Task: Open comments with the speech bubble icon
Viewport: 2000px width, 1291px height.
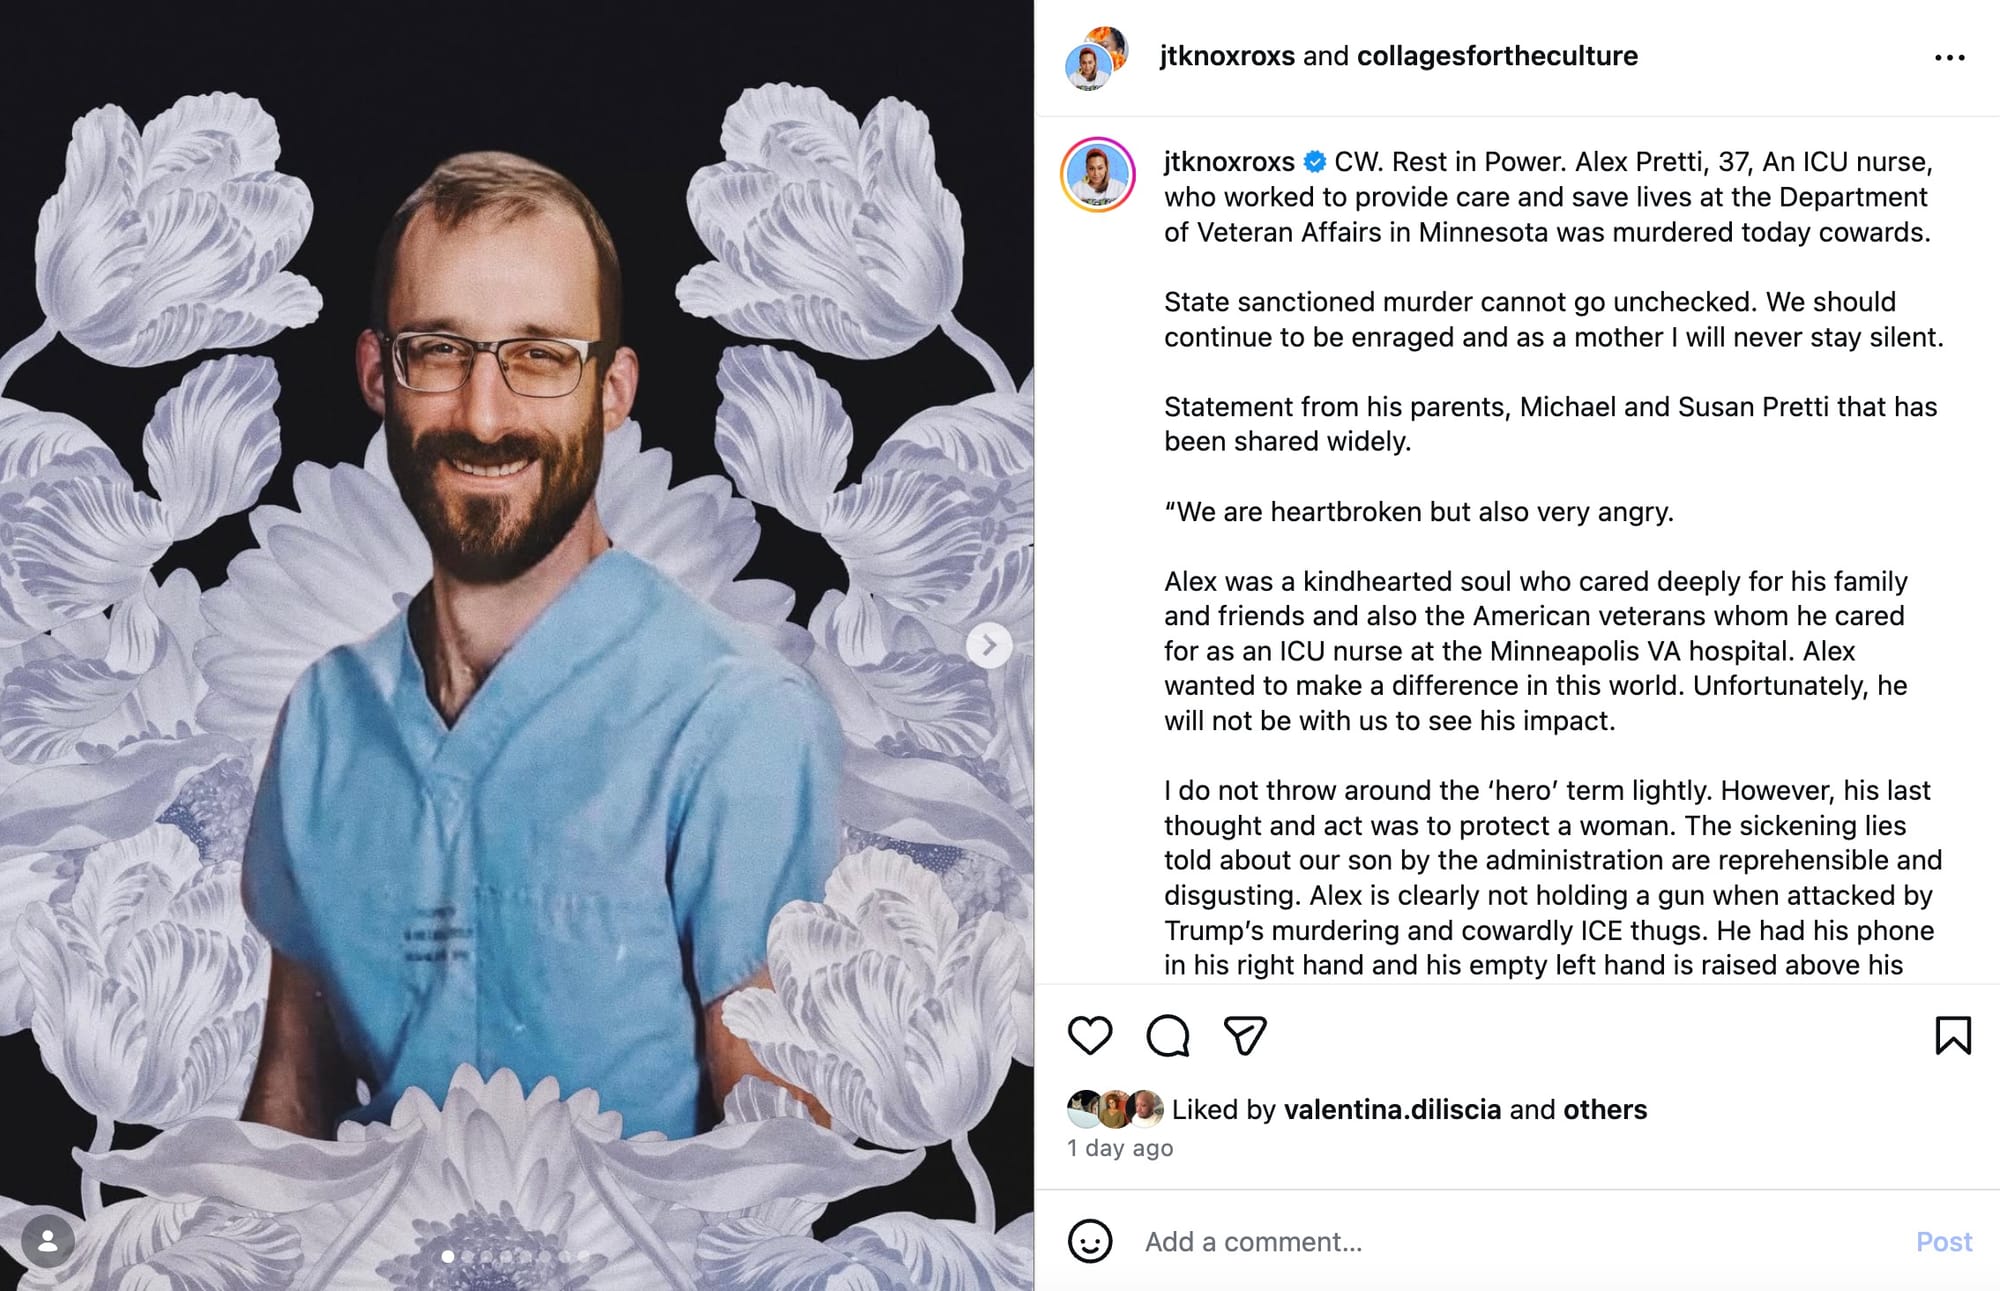Action: (x=1167, y=1035)
